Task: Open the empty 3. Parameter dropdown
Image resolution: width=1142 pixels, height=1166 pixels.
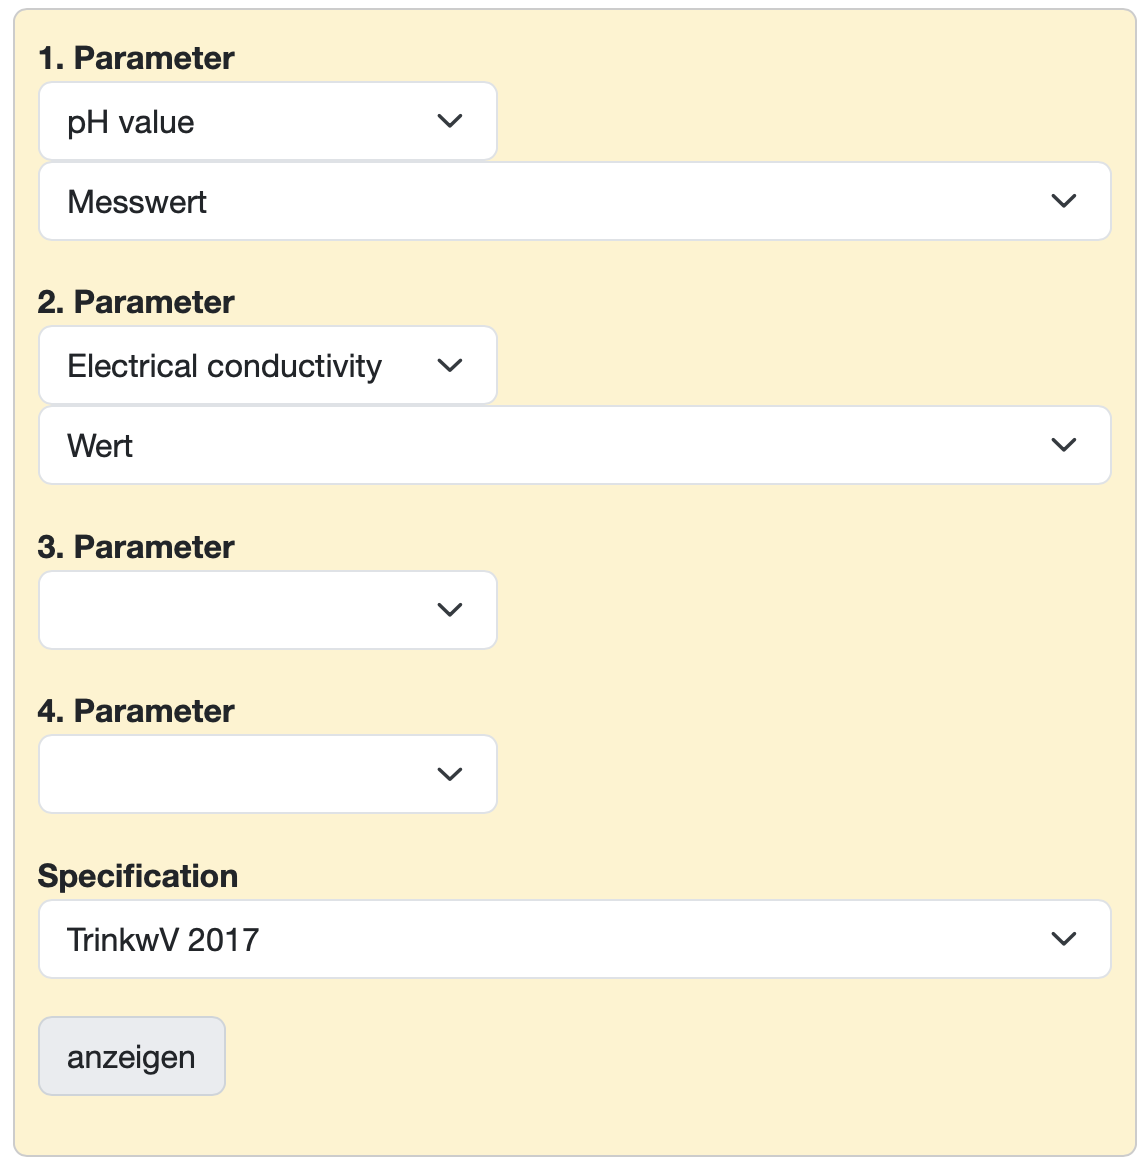Action: click(x=267, y=610)
